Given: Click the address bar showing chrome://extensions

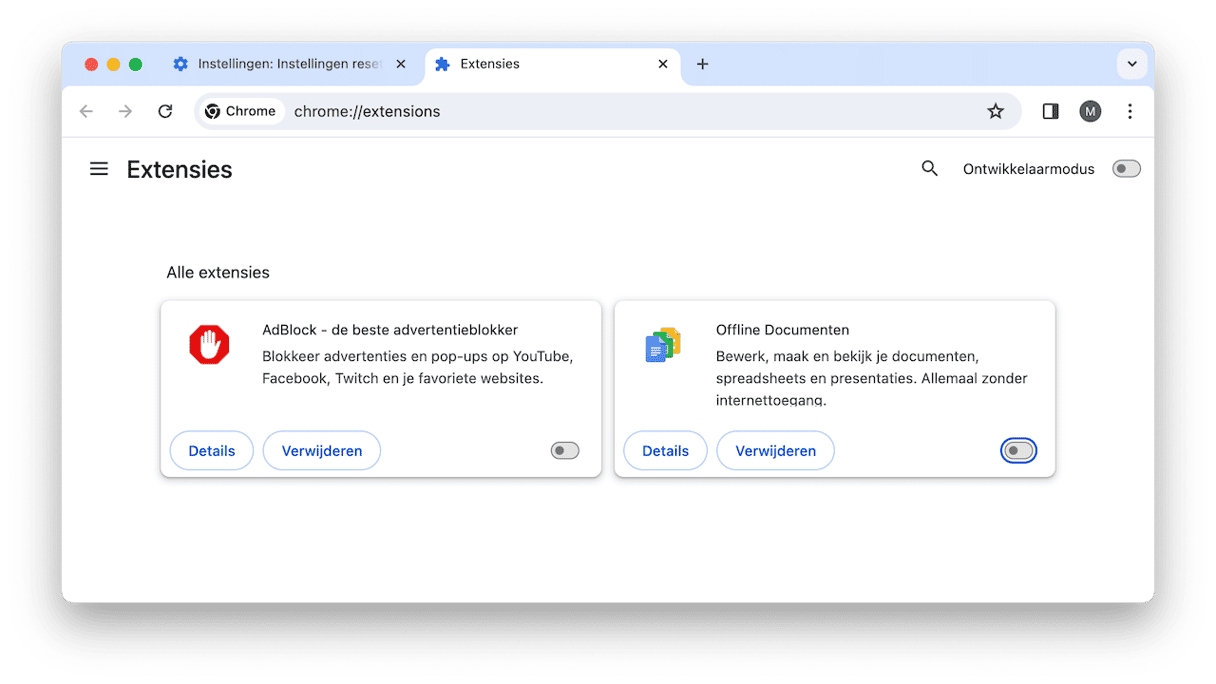Looking at the screenshot, I should point(607,111).
